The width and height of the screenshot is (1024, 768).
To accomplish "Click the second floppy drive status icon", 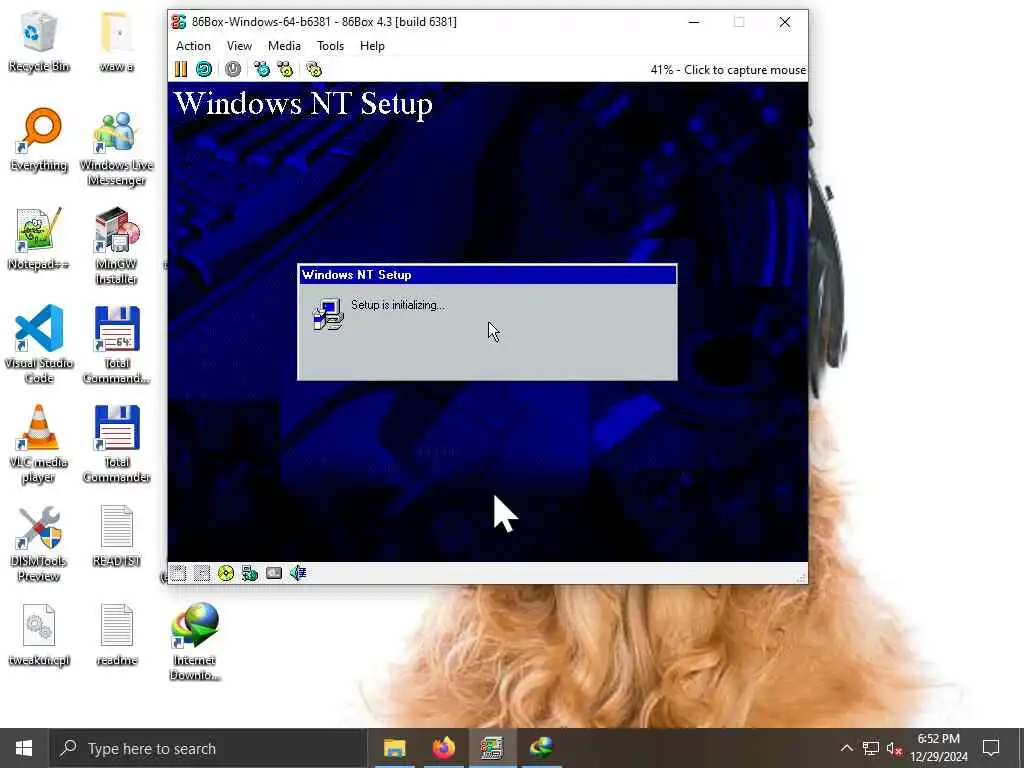I will point(202,573).
